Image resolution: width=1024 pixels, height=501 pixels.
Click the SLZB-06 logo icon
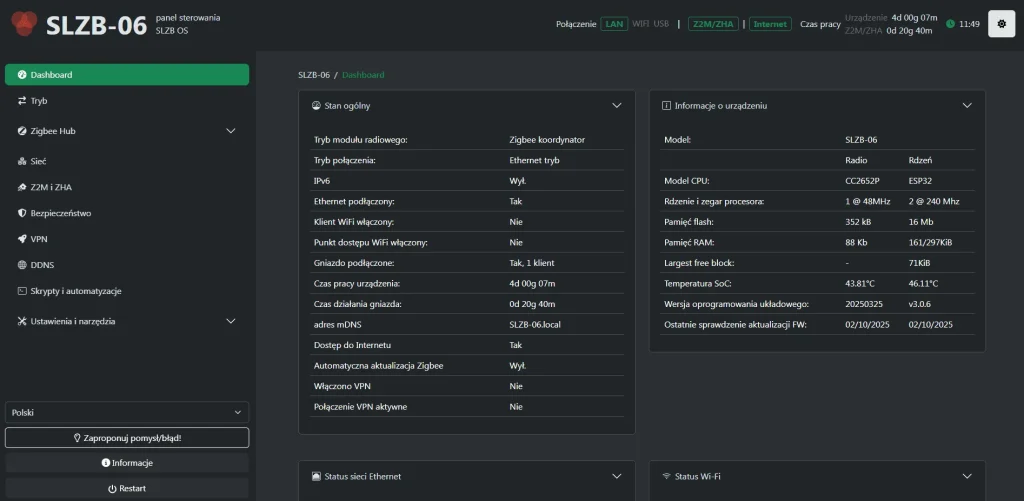24,24
